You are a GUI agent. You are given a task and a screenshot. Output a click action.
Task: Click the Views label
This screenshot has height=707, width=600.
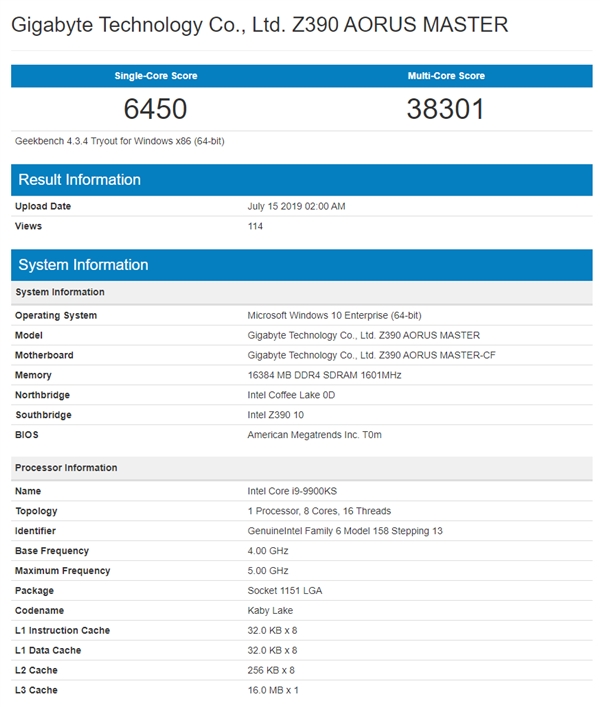28,226
